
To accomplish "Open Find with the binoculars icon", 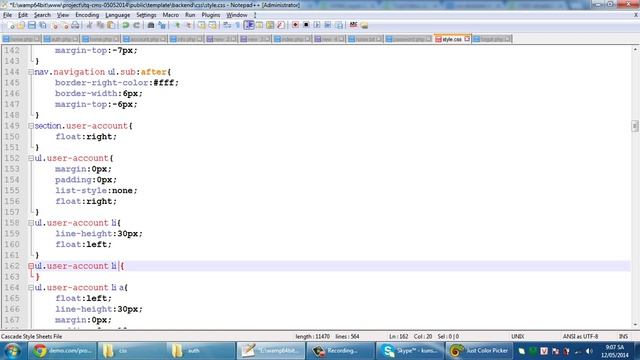I will [x=151, y=25].
